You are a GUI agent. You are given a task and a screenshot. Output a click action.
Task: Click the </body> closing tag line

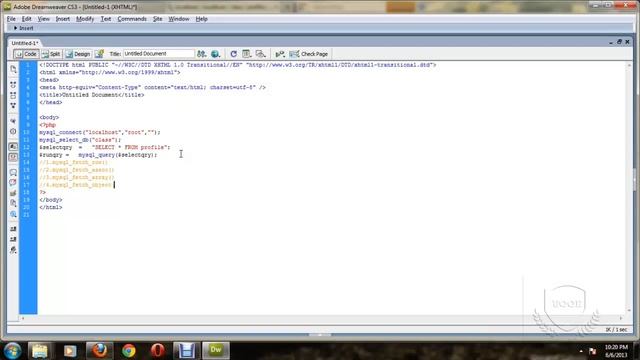(51, 200)
